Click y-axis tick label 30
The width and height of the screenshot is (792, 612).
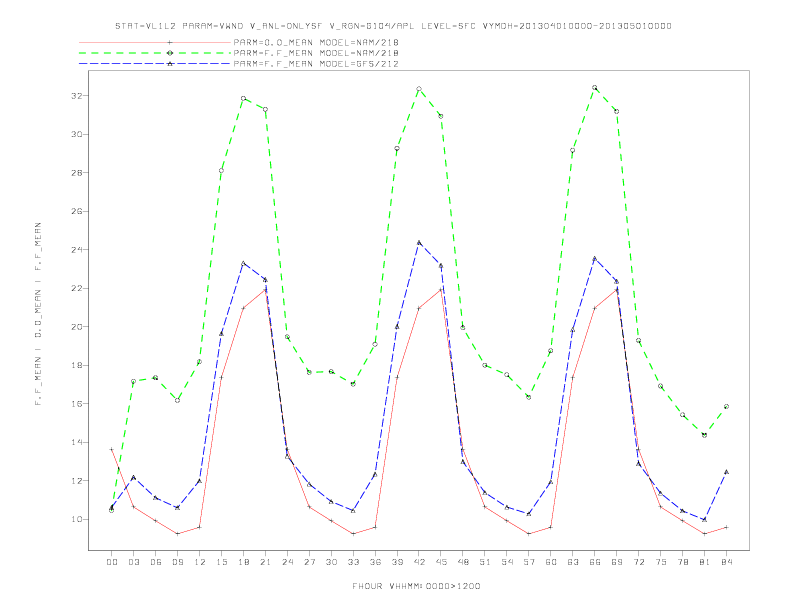tap(76, 134)
